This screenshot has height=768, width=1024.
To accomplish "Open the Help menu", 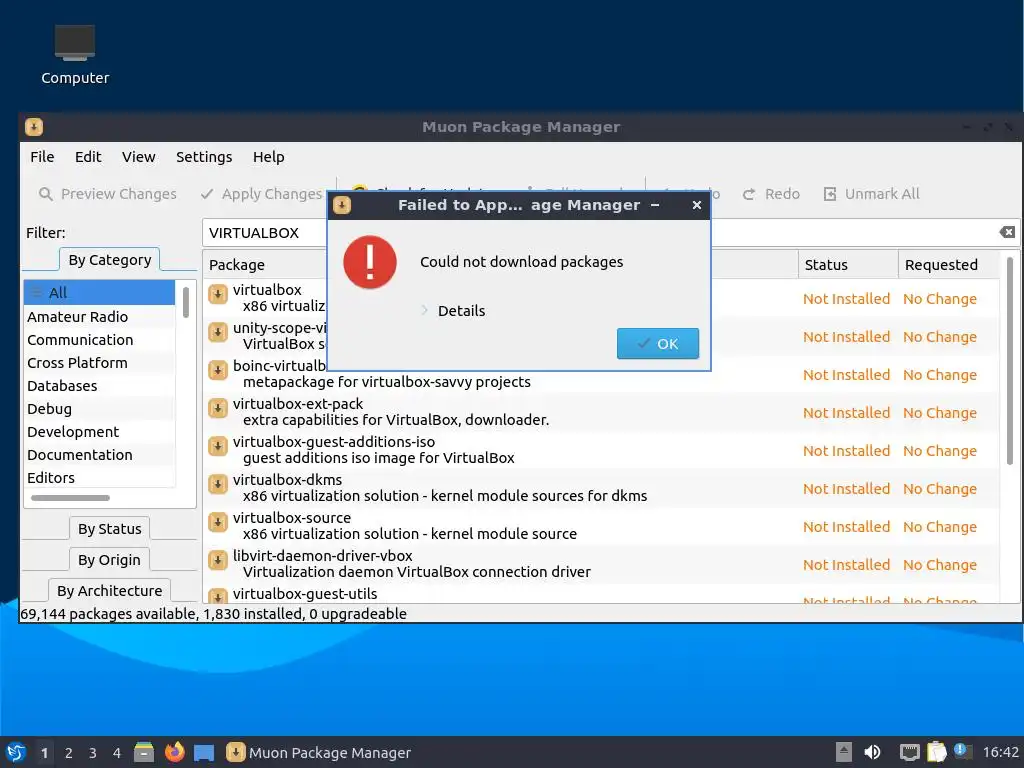I will coord(268,157).
